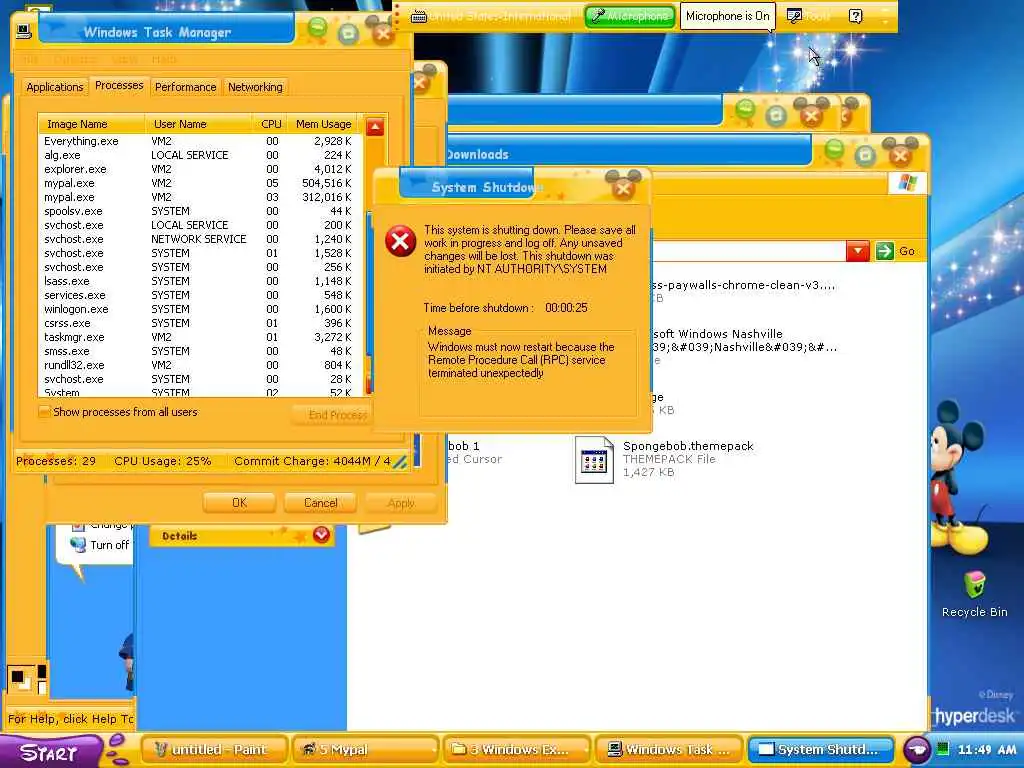
Task: Click Cancel in the dialog behind Task Manager
Action: (x=321, y=503)
